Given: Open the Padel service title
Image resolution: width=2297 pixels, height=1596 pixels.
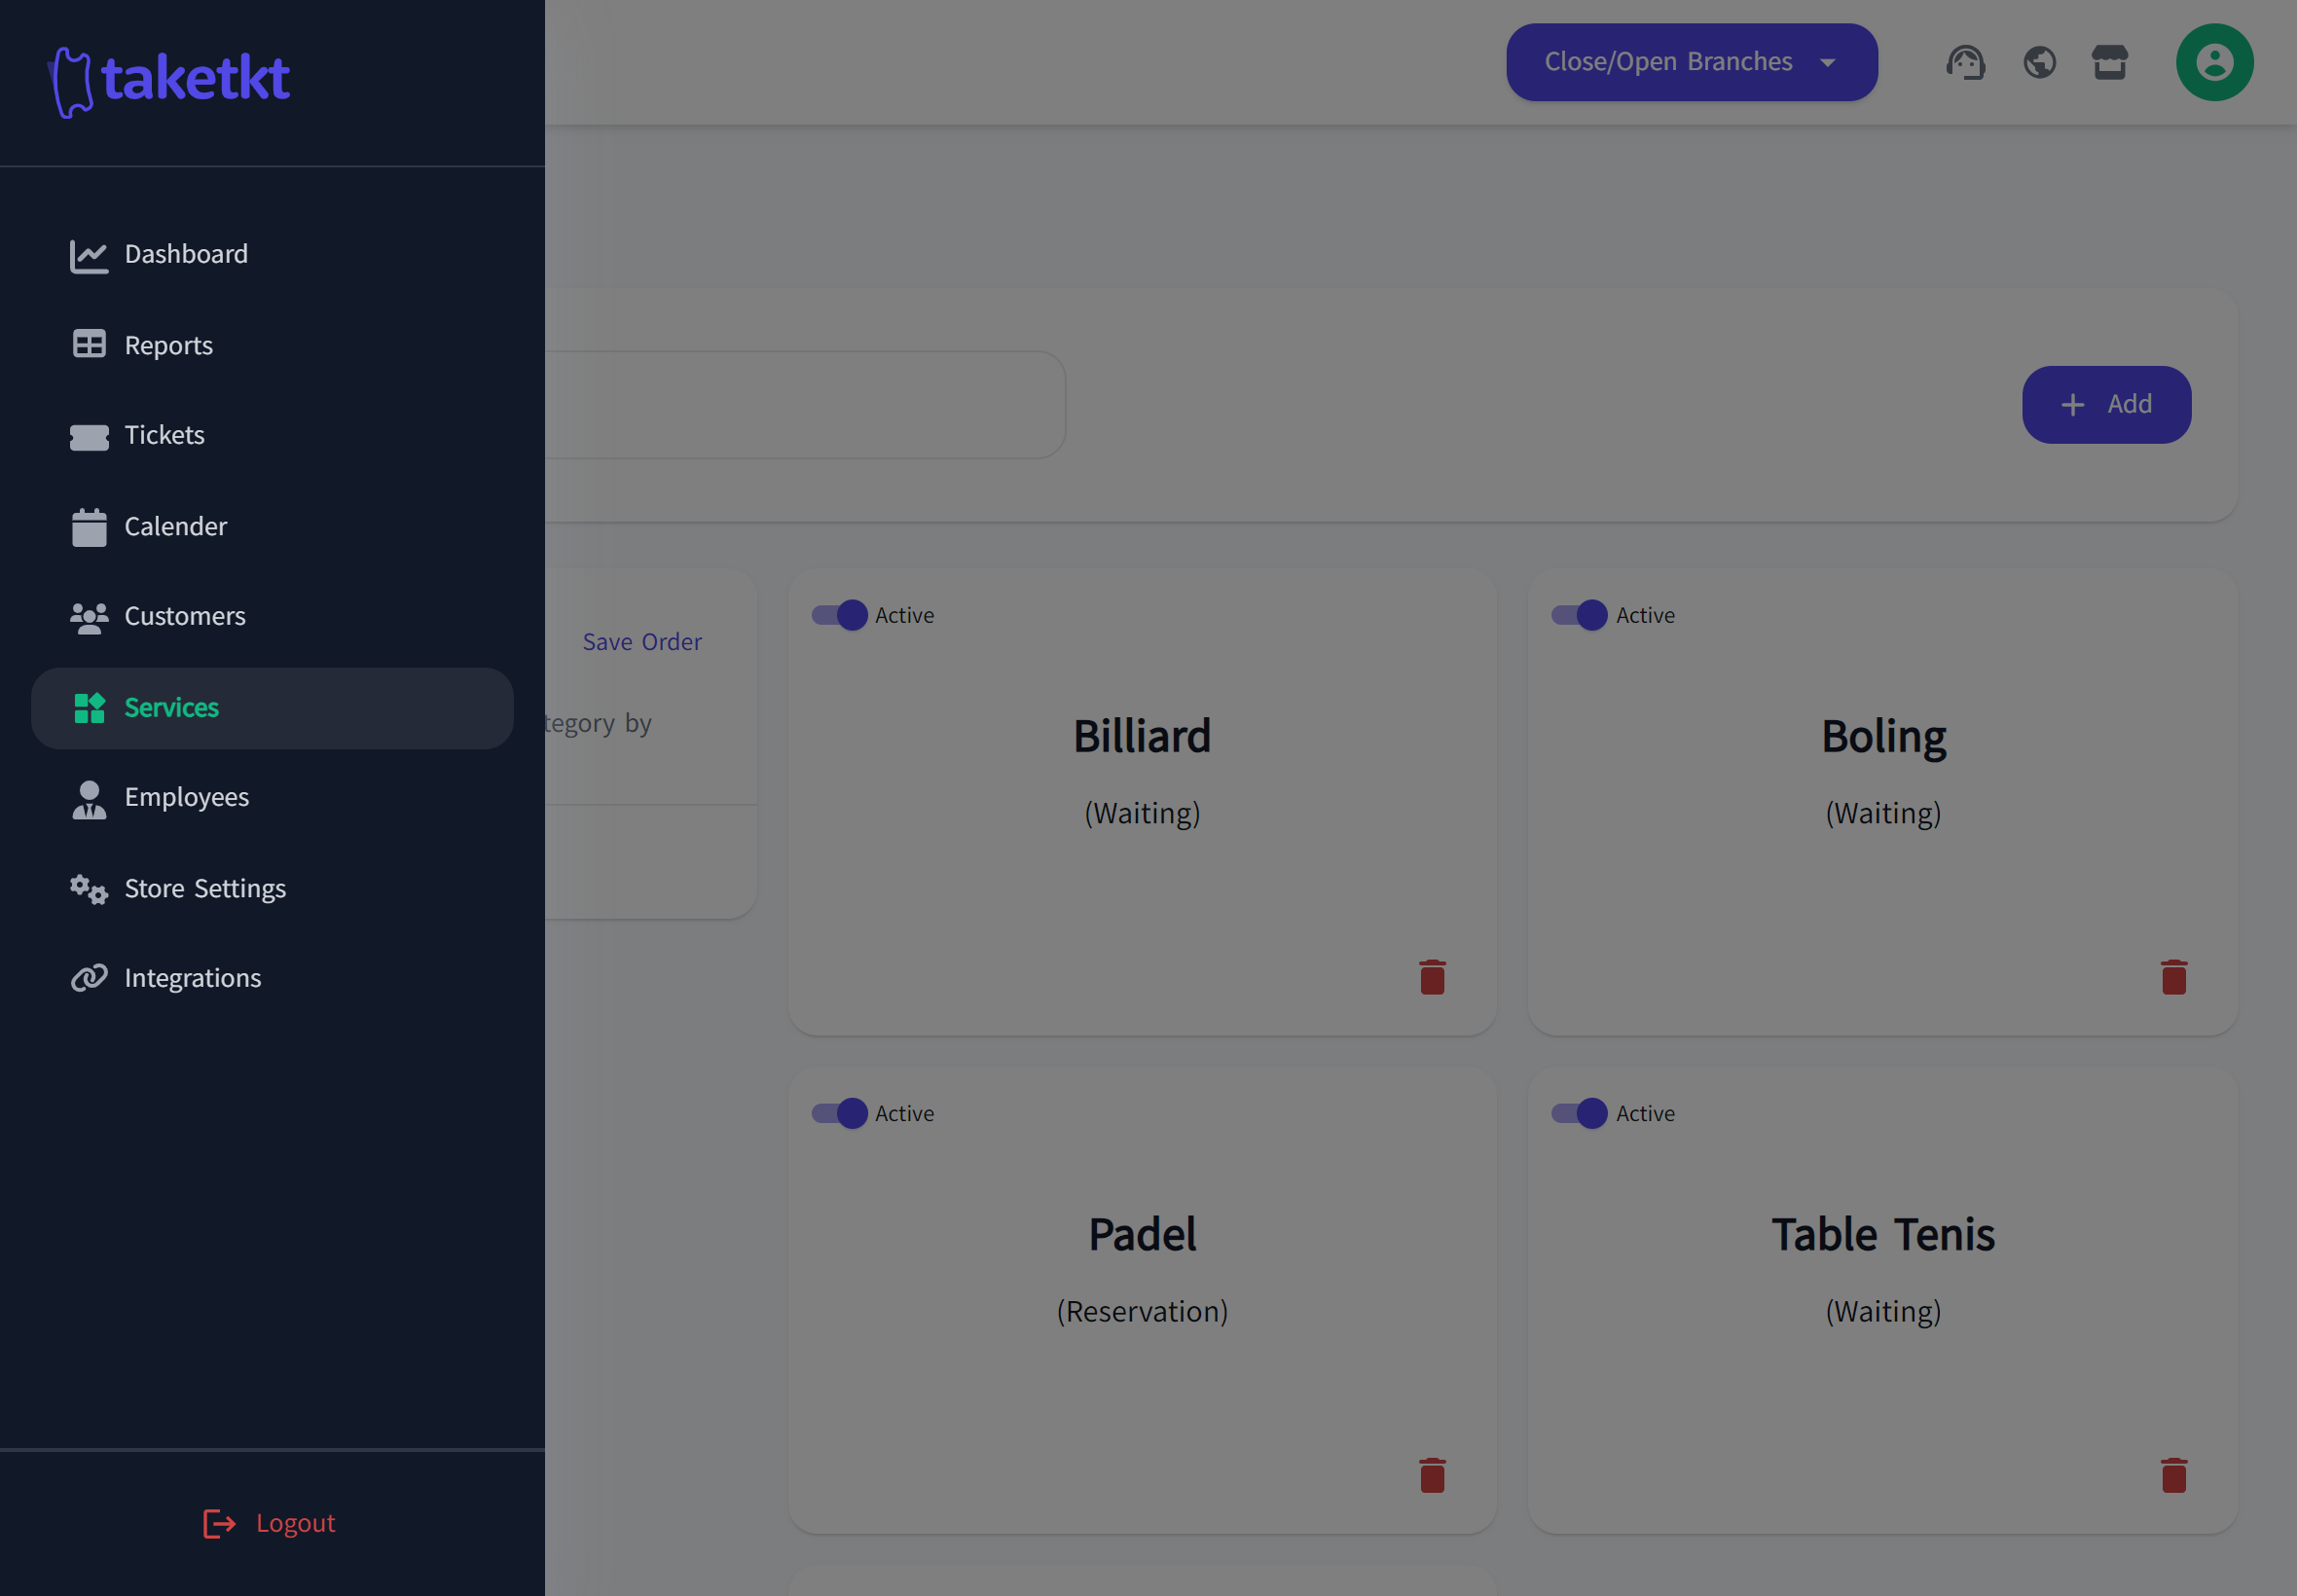Looking at the screenshot, I should tap(1142, 1234).
